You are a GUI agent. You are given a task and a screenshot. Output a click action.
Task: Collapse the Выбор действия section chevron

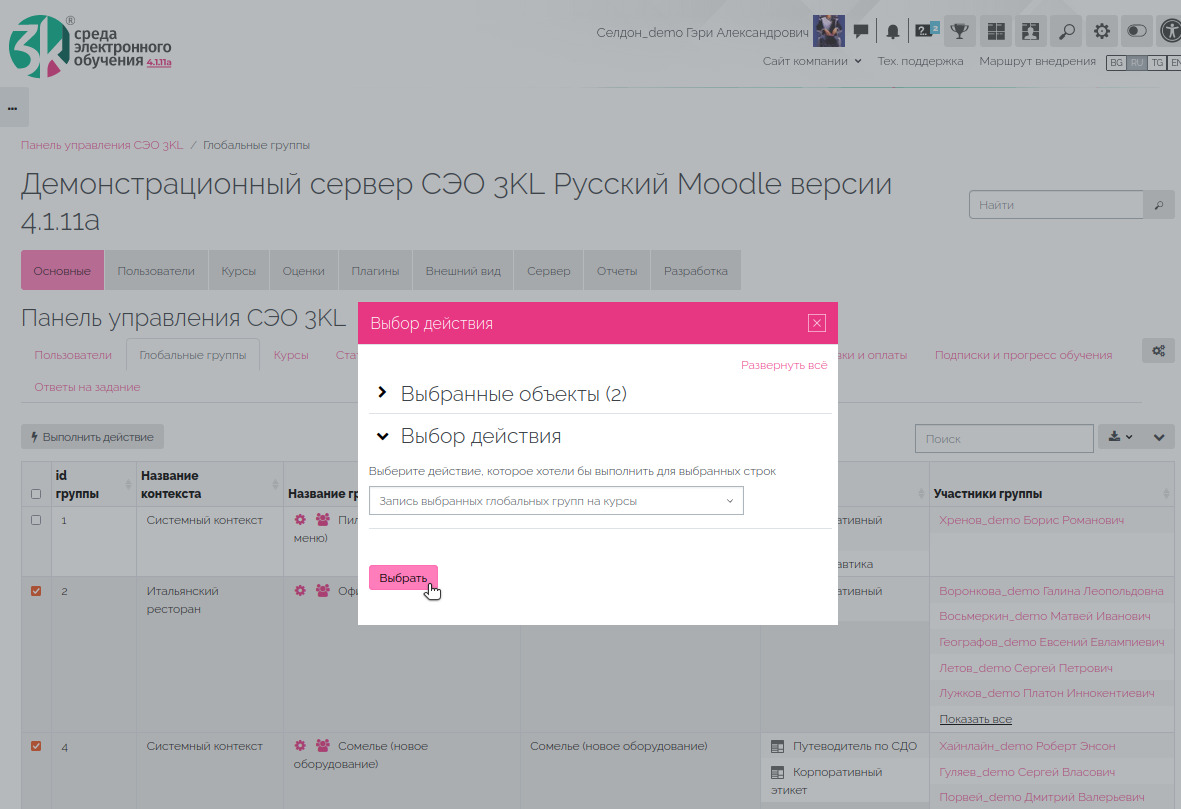point(383,436)
